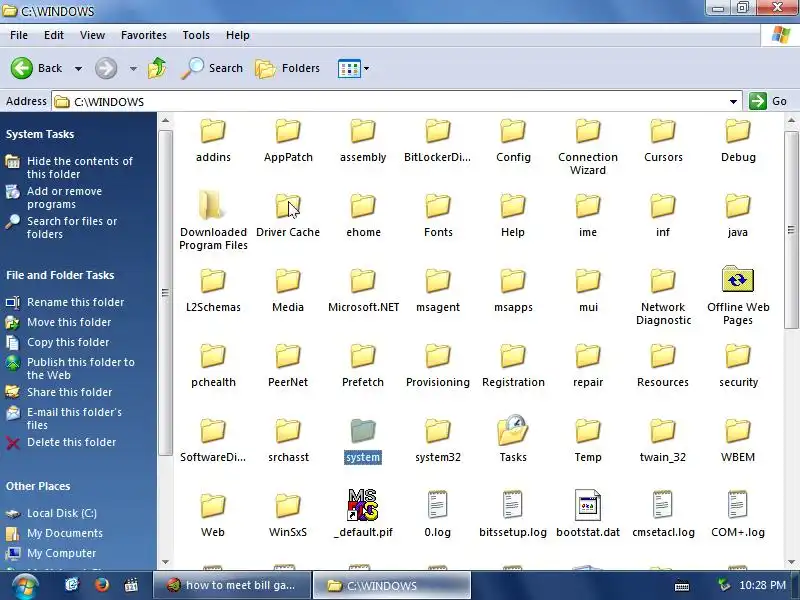800x600 pixels.
Task: Select the Driver Cache folder
Action: click(x=288, y=215)
